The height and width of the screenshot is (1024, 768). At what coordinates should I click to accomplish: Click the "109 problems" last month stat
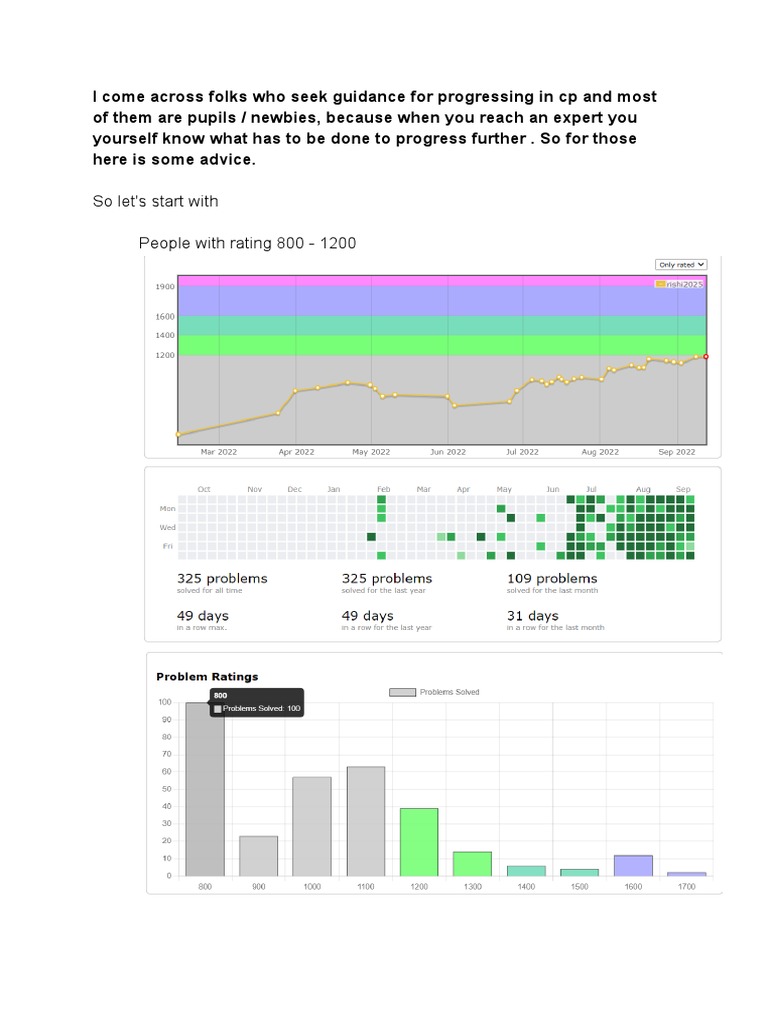pyautogui.click(x=552, y=578)
